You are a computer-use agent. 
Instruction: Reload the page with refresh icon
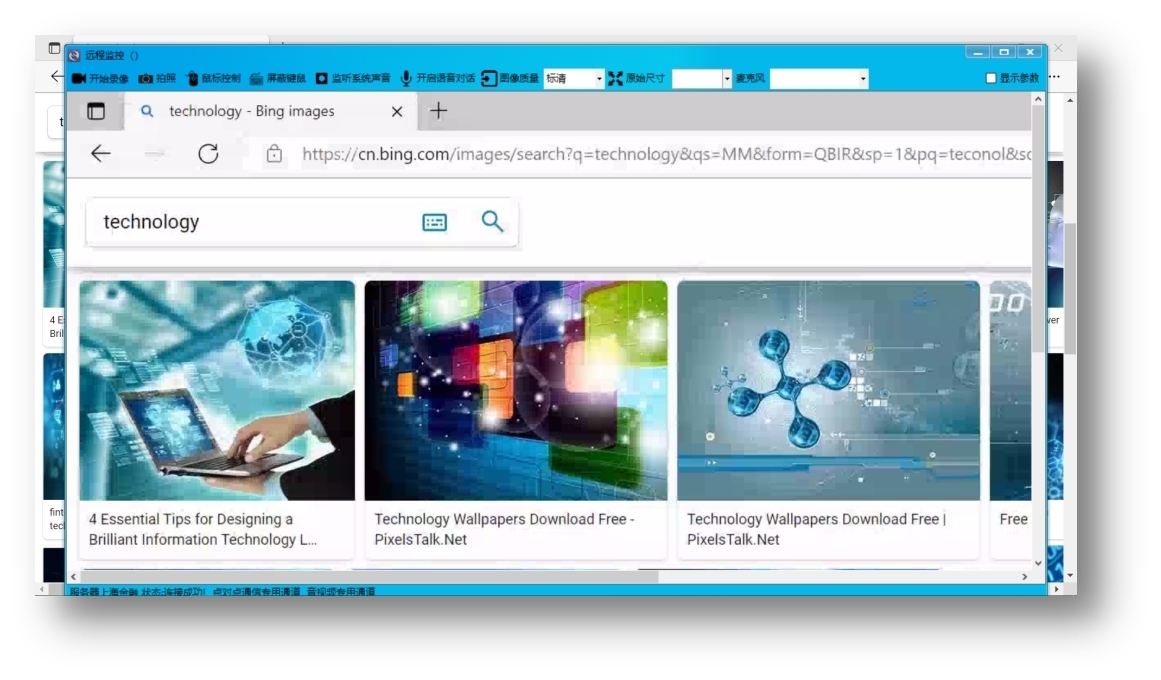point(208,154)
